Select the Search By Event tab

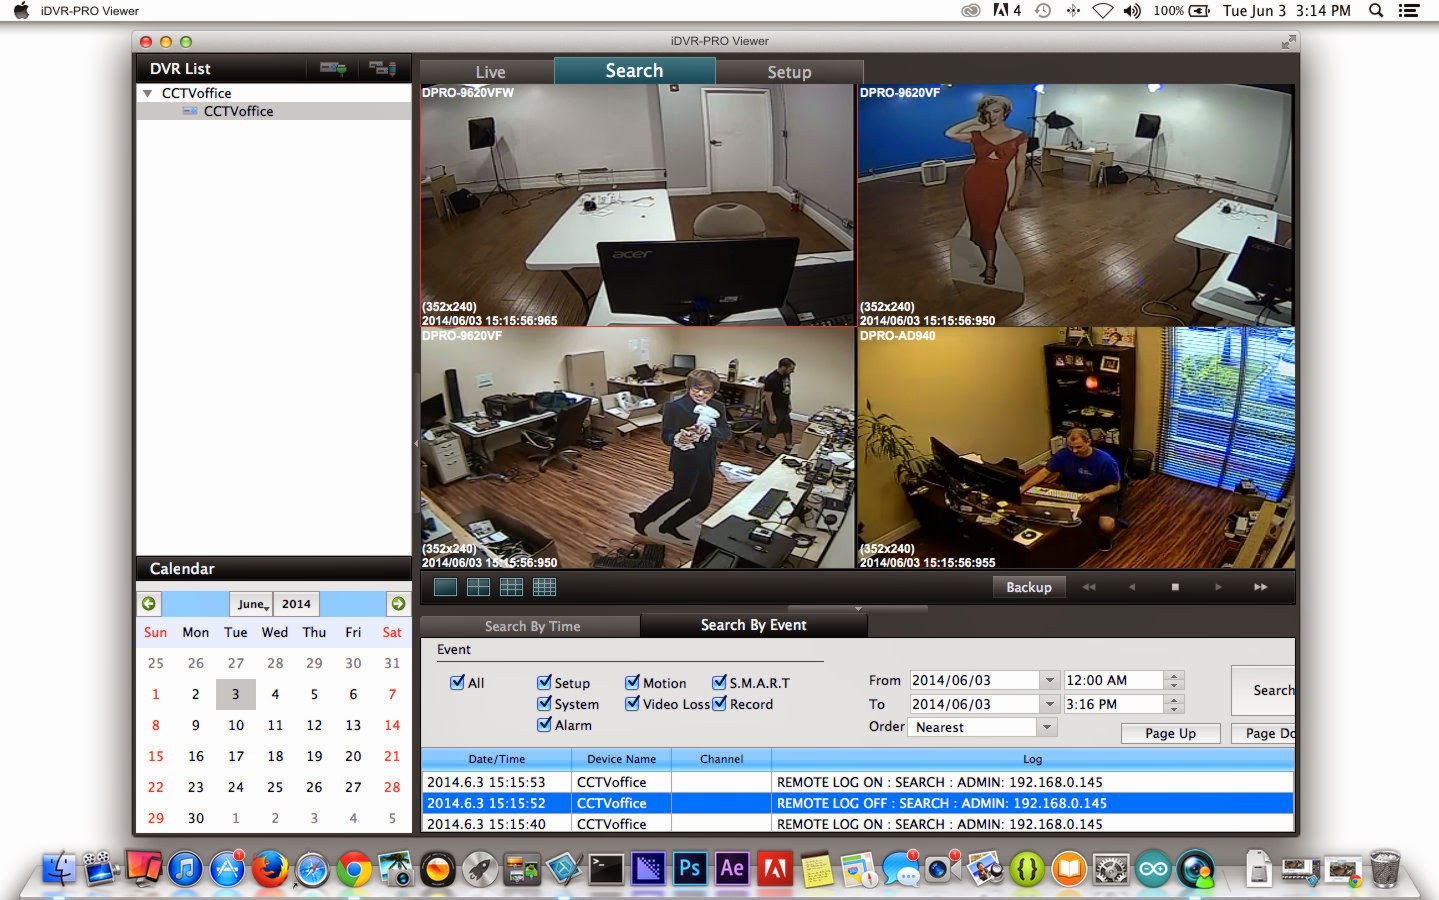(x=753, y=625)
